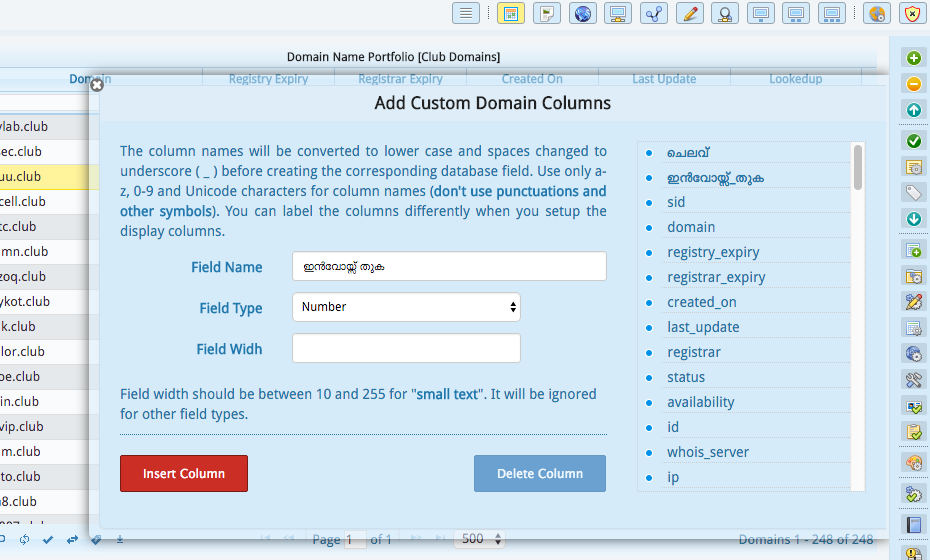Select 'sid' in the column list

[676, 202]
